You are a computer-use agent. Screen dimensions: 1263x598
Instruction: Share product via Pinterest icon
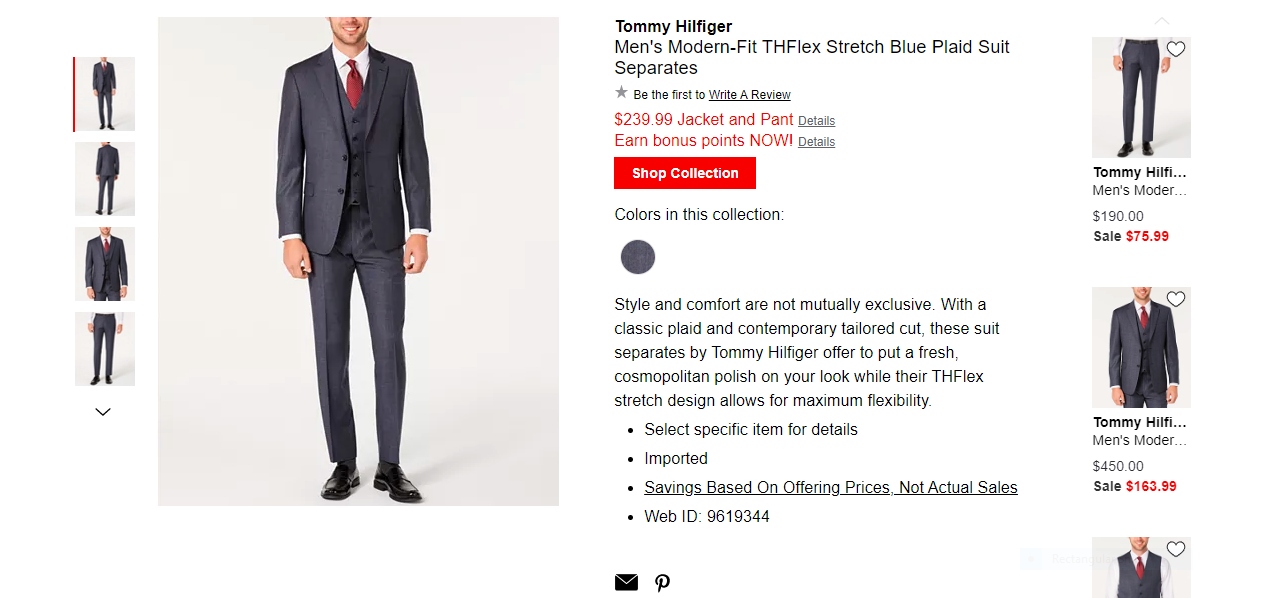[x=662, y=582]
